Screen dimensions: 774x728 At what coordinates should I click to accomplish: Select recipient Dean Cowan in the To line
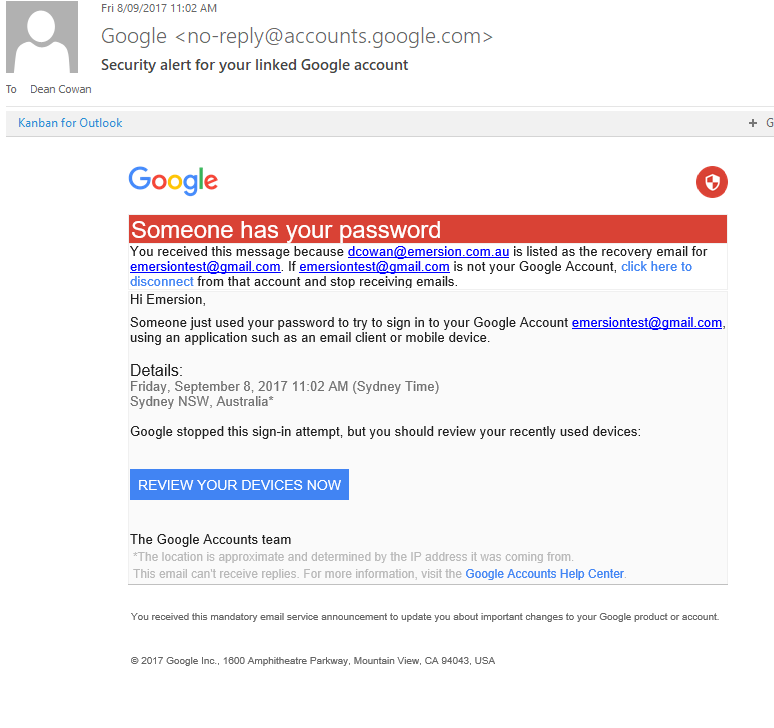[x=60, y=89]
